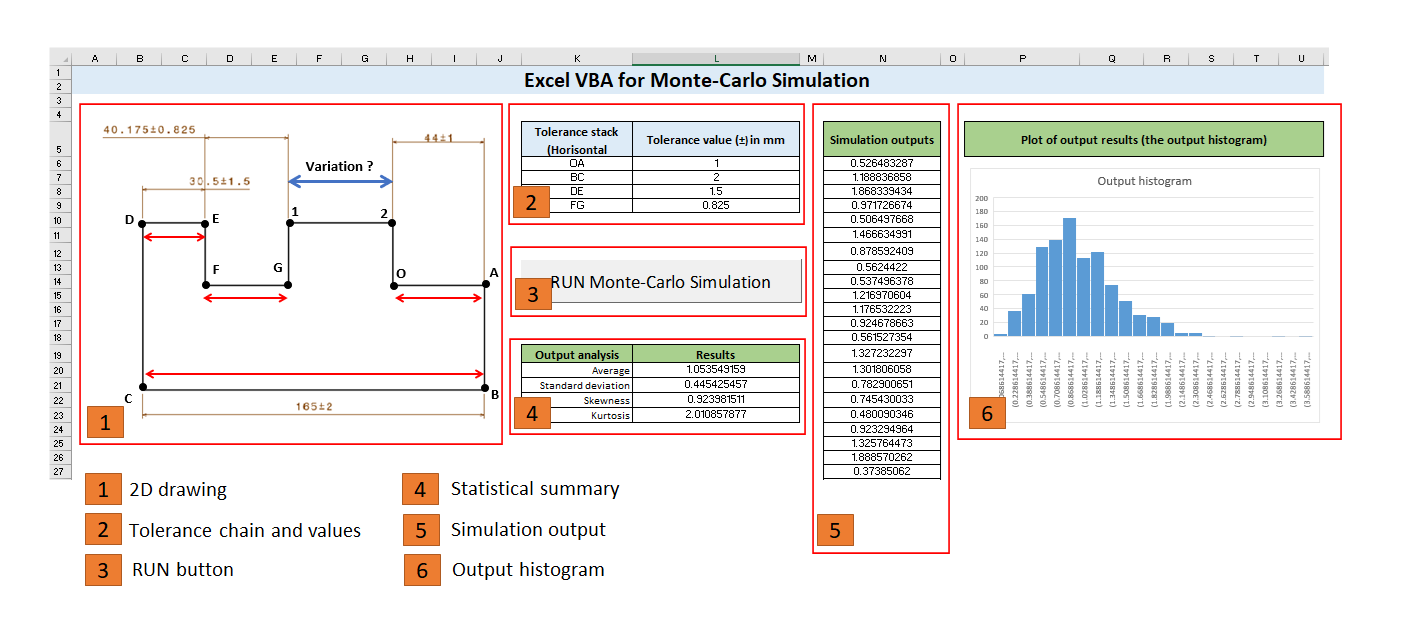
Task: Select row number 1
Action: tap(60, 73)
